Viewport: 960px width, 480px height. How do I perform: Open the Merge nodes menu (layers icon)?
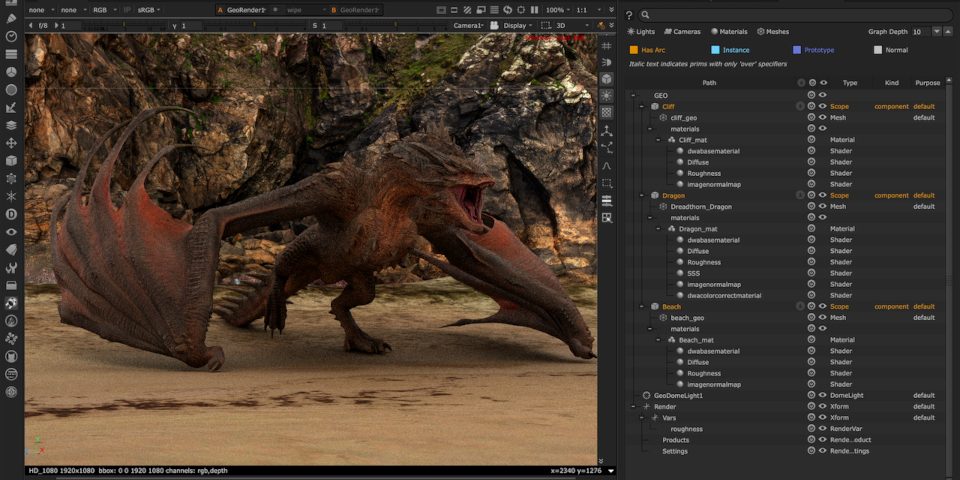click(11, 126)
